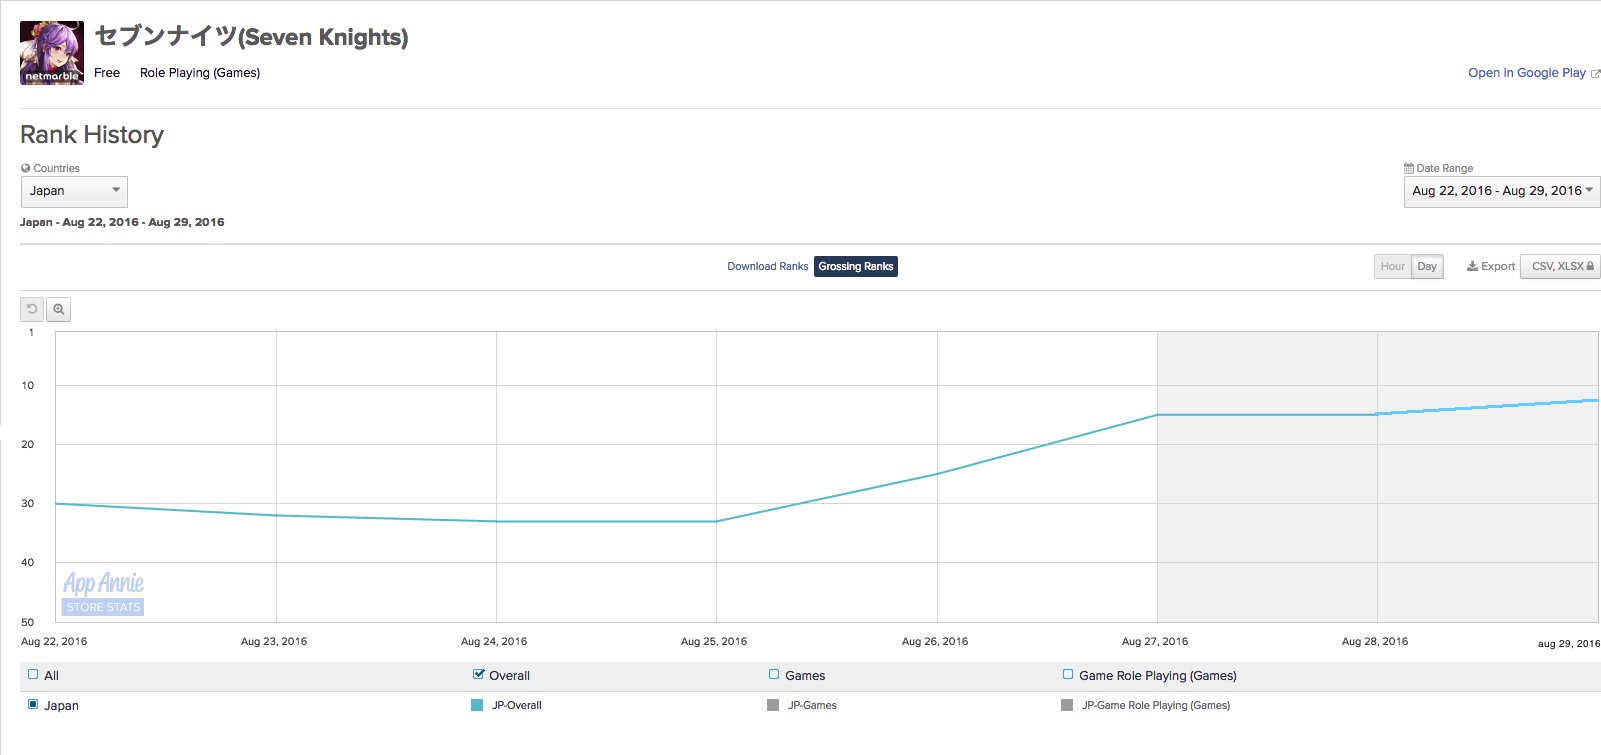Click the Aug 25, 2016 axis label
Viewport: 1601px width, 755px height.
[714, 641]
